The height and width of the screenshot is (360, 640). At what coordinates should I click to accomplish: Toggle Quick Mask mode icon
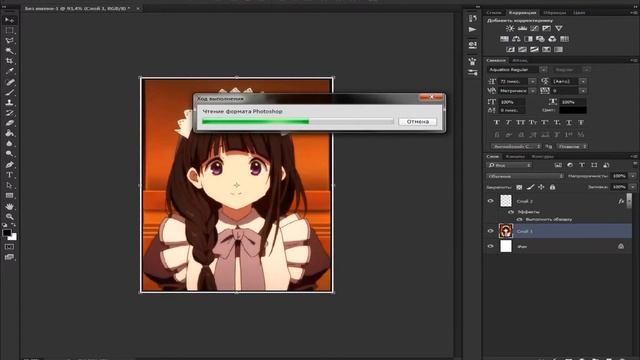tap(9, 247)
